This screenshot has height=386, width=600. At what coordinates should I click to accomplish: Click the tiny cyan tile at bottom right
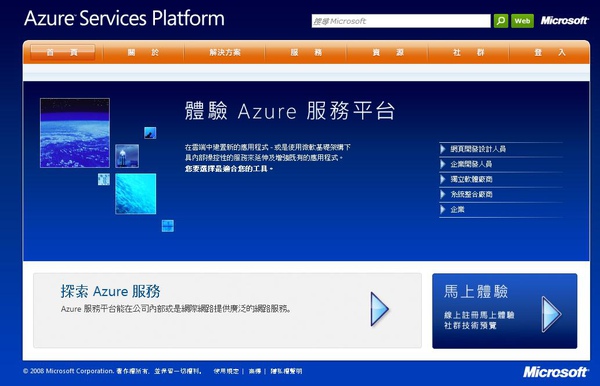pyautogui.click(x=168, y=226)
